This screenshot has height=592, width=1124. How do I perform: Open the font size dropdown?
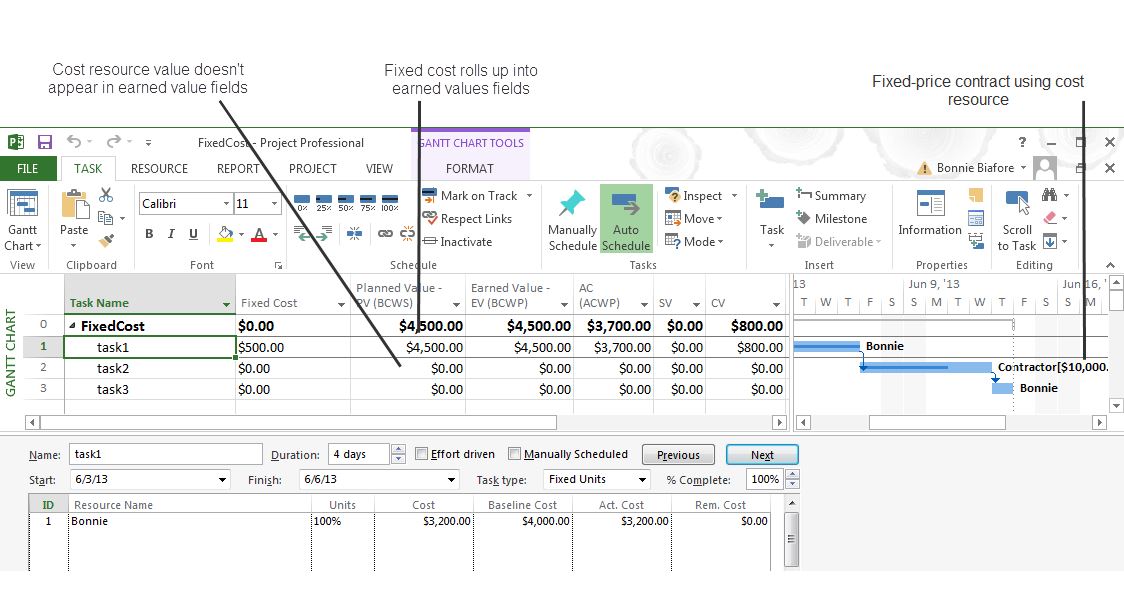click(274, 204)
